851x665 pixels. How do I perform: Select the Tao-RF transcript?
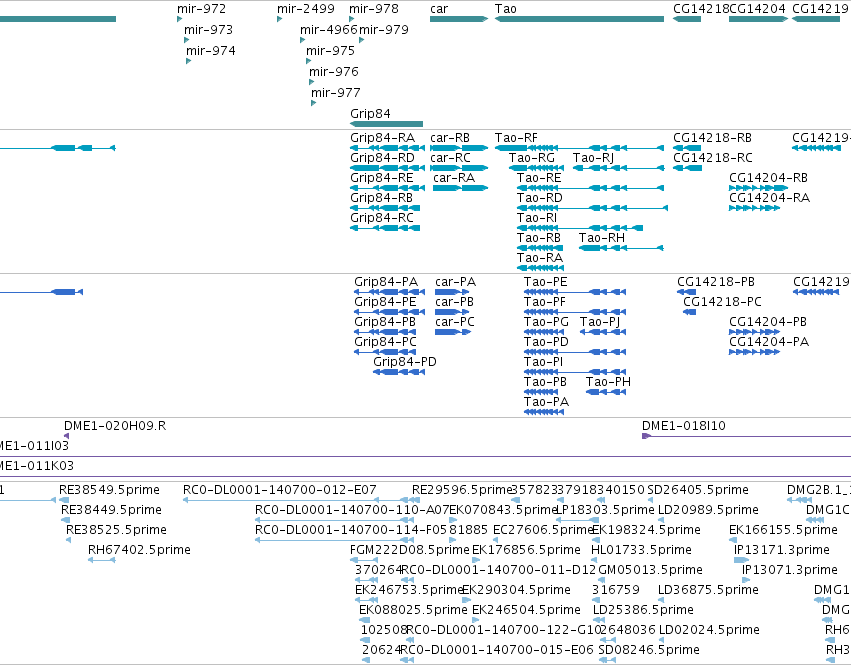(579, 148)
